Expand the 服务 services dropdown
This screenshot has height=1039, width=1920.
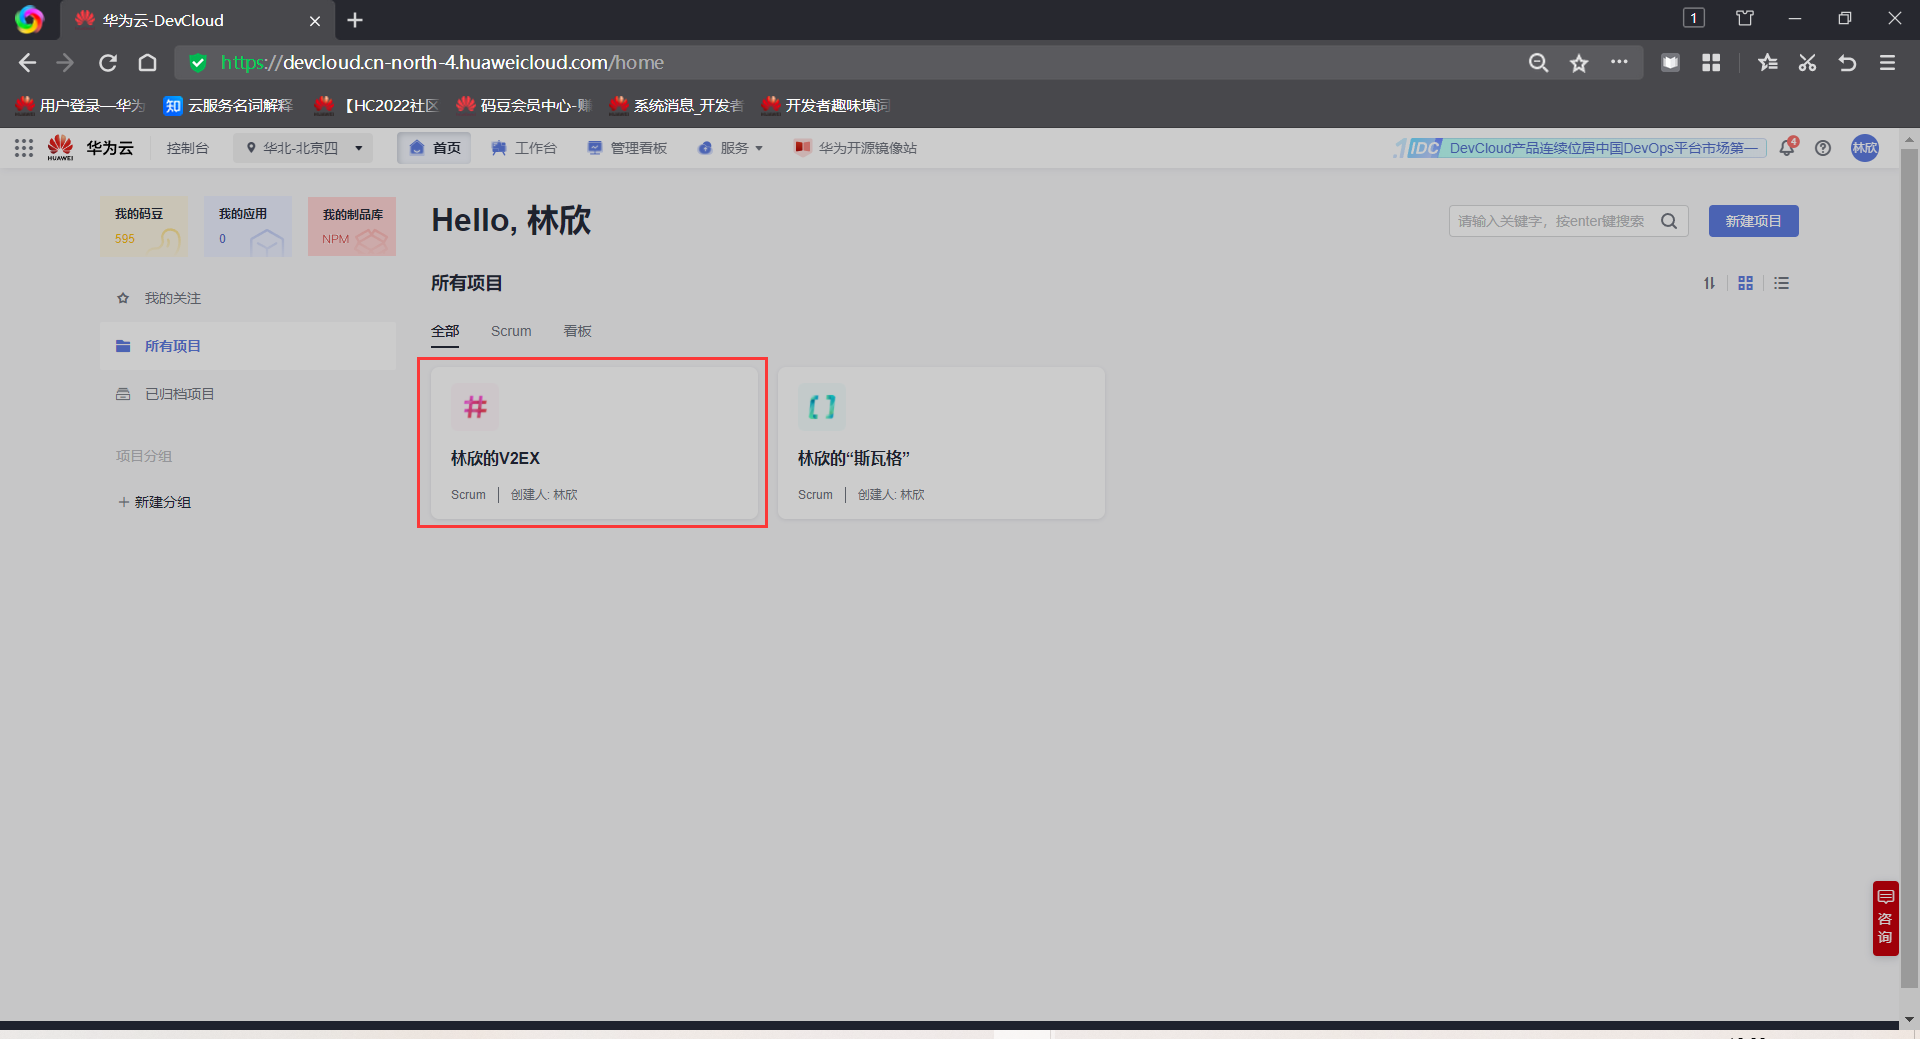[731, 148]
